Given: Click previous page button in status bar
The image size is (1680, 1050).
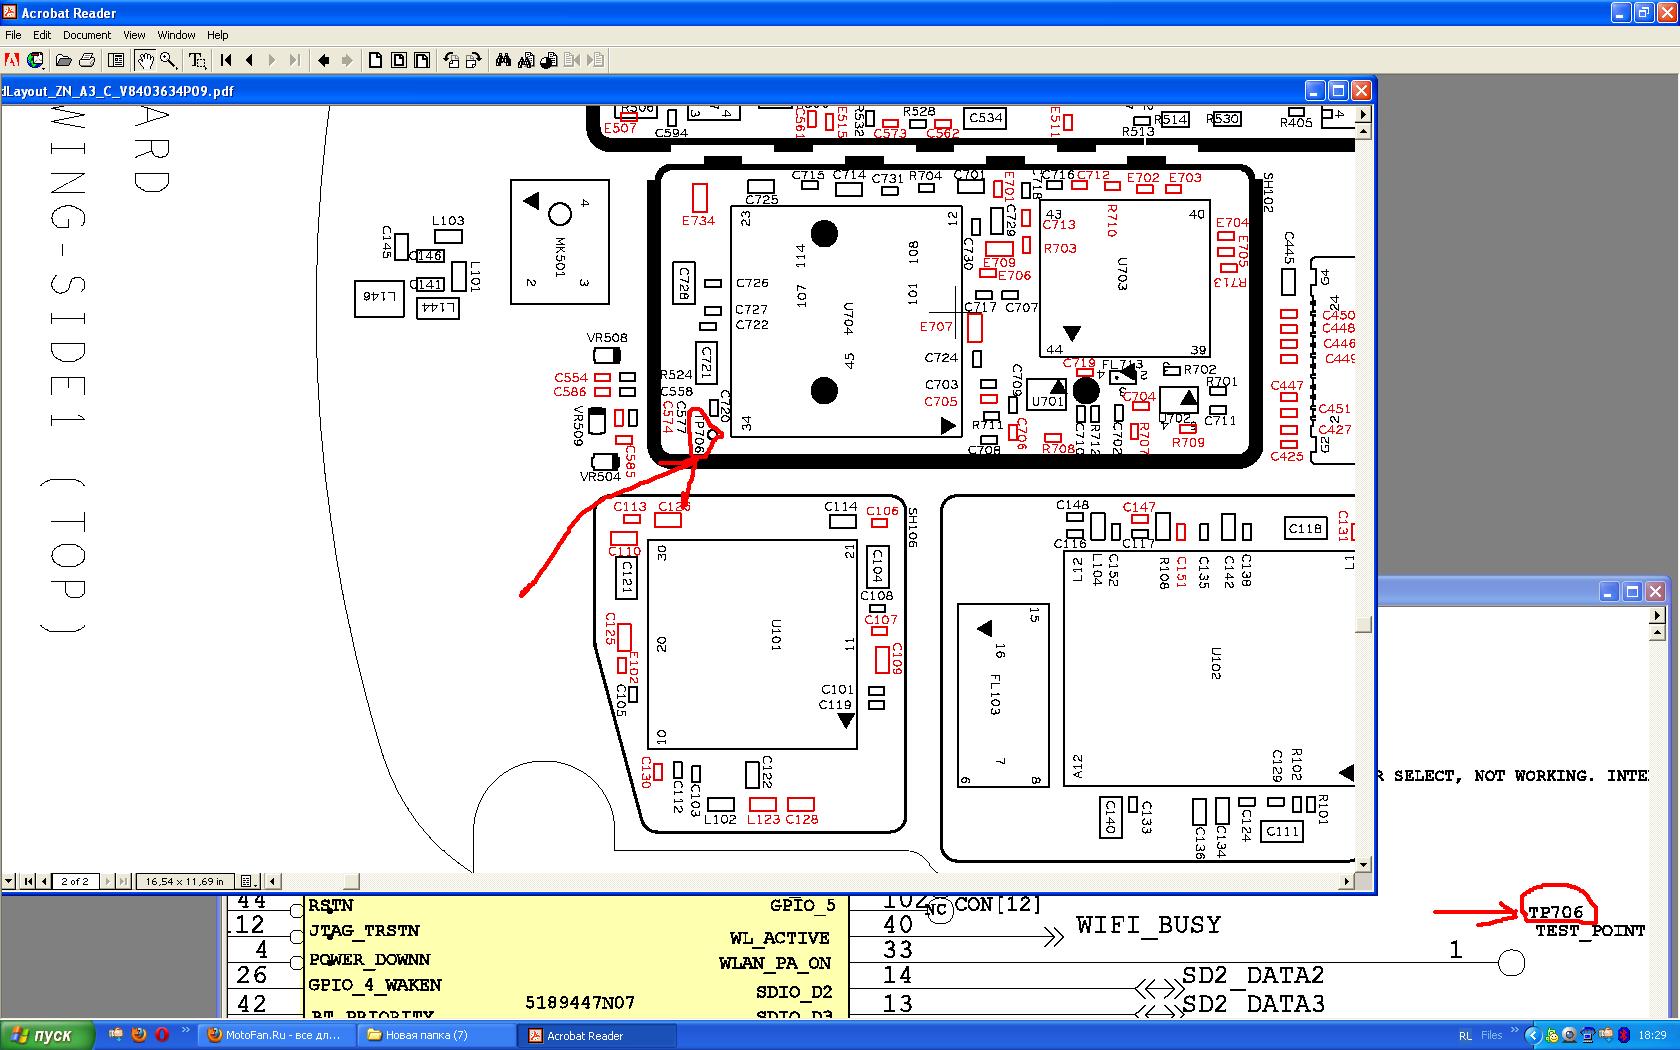Looking at the screenshot, I should click(44, 881).
